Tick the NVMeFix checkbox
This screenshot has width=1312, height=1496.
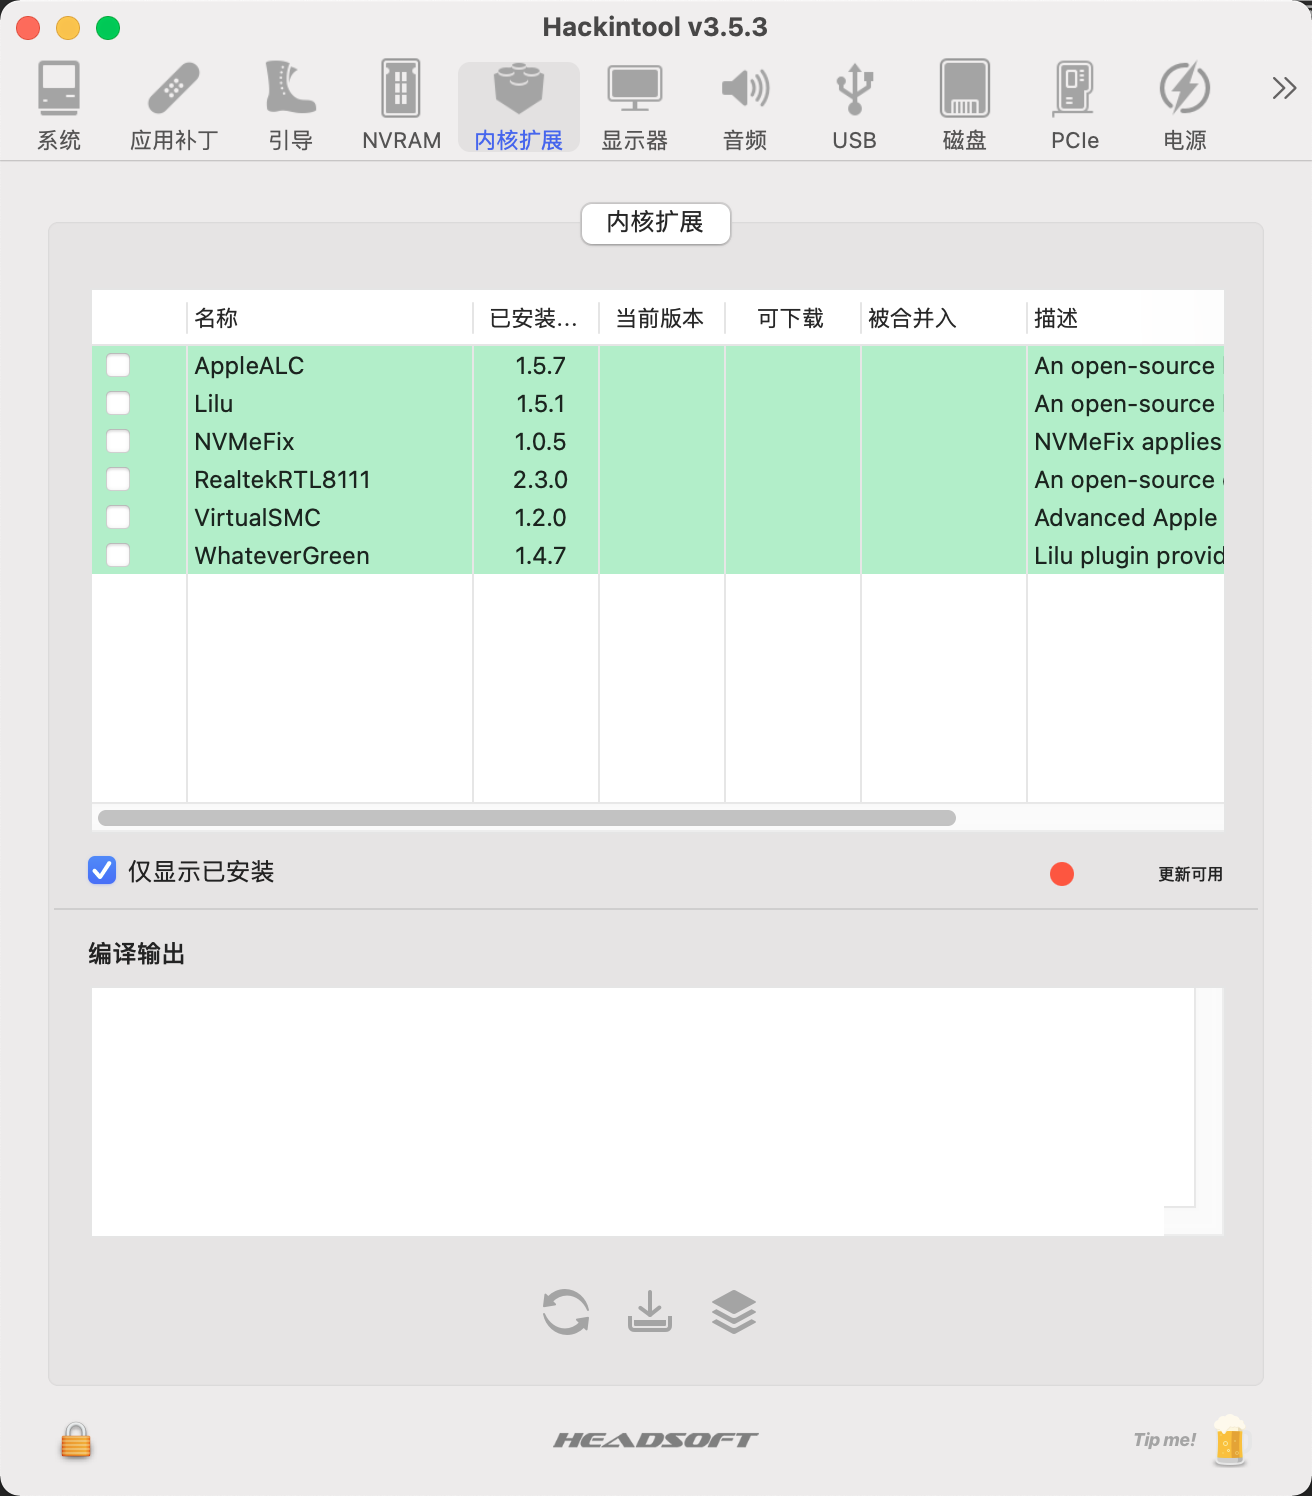[x=118, y=441]
